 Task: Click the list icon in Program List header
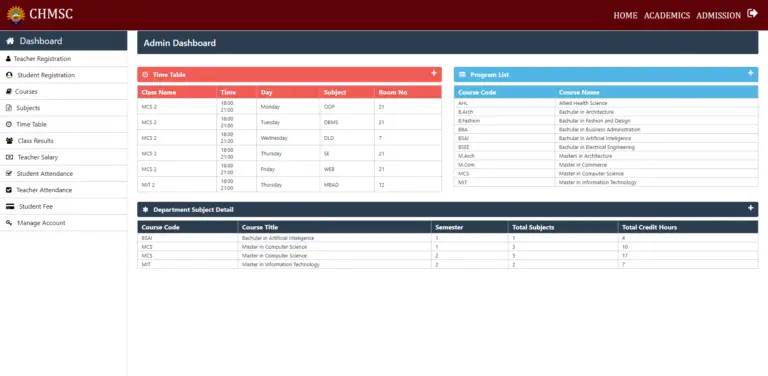pos(462,75)
